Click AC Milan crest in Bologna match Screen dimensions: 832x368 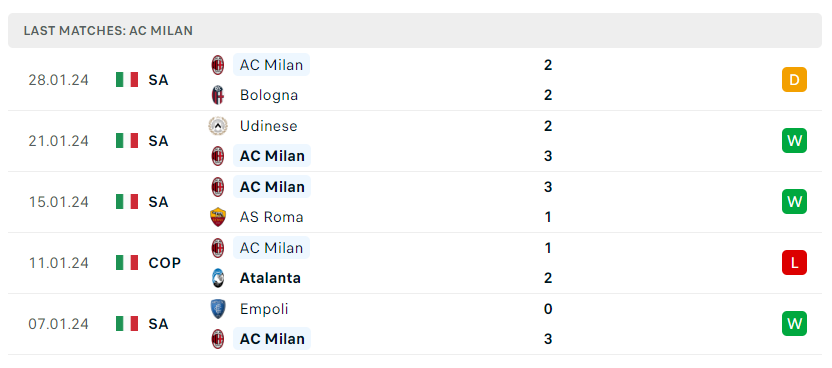coord(218,65)
